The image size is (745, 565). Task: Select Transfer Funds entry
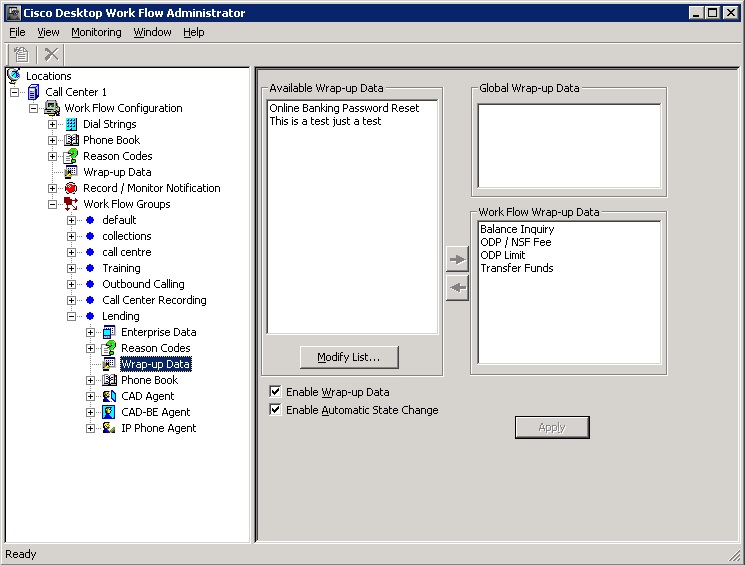pyautogui.click(x=517, y=268)
